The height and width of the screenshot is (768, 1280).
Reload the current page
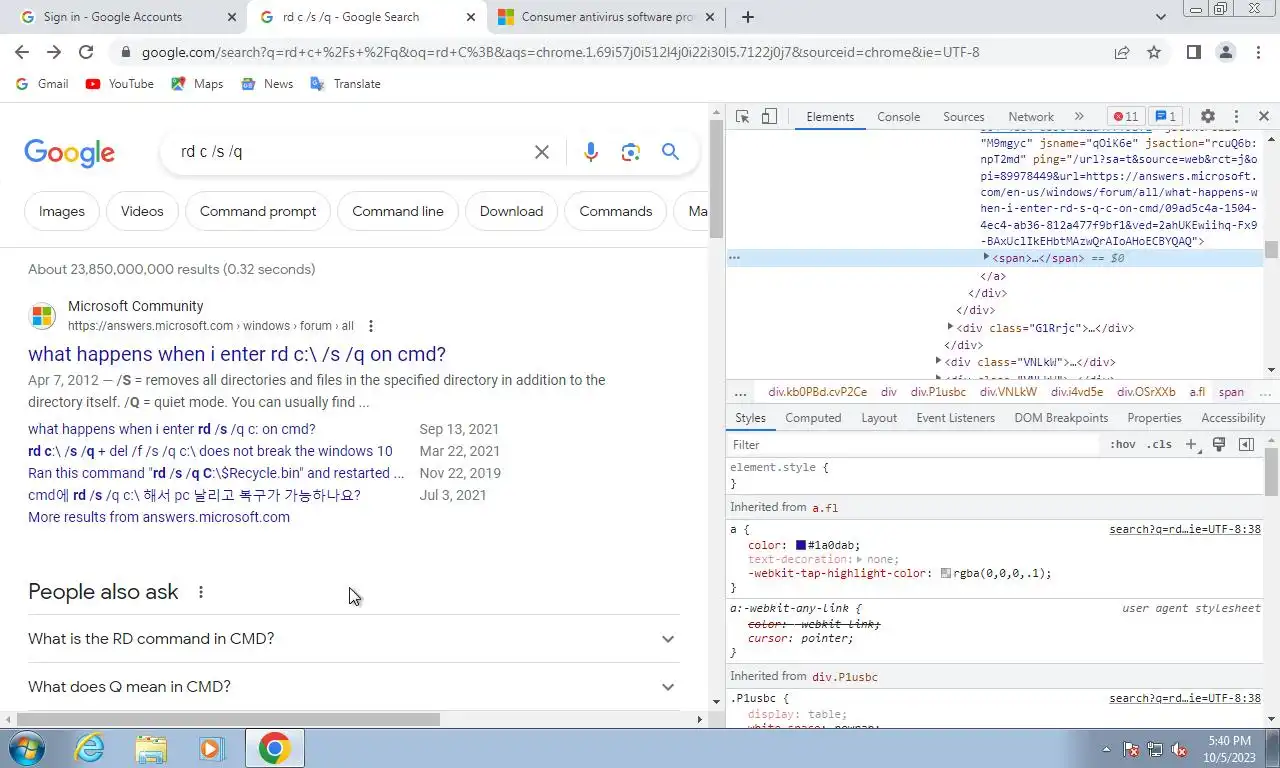coord(86,52)
